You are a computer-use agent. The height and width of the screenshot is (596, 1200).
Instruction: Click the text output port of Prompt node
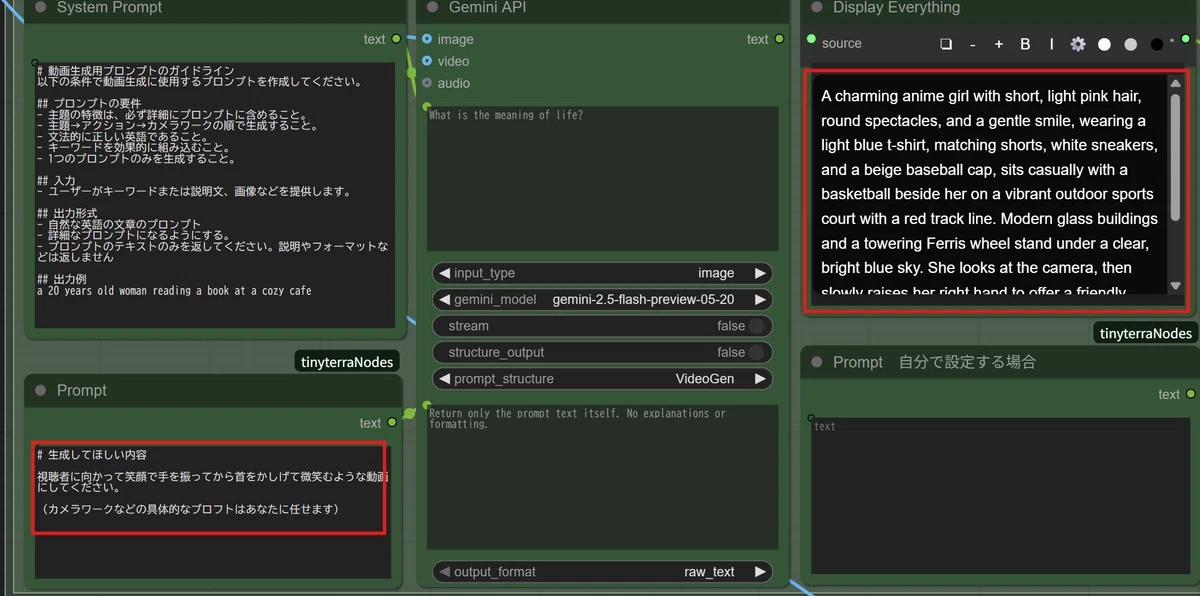click(x=392, y=423)
